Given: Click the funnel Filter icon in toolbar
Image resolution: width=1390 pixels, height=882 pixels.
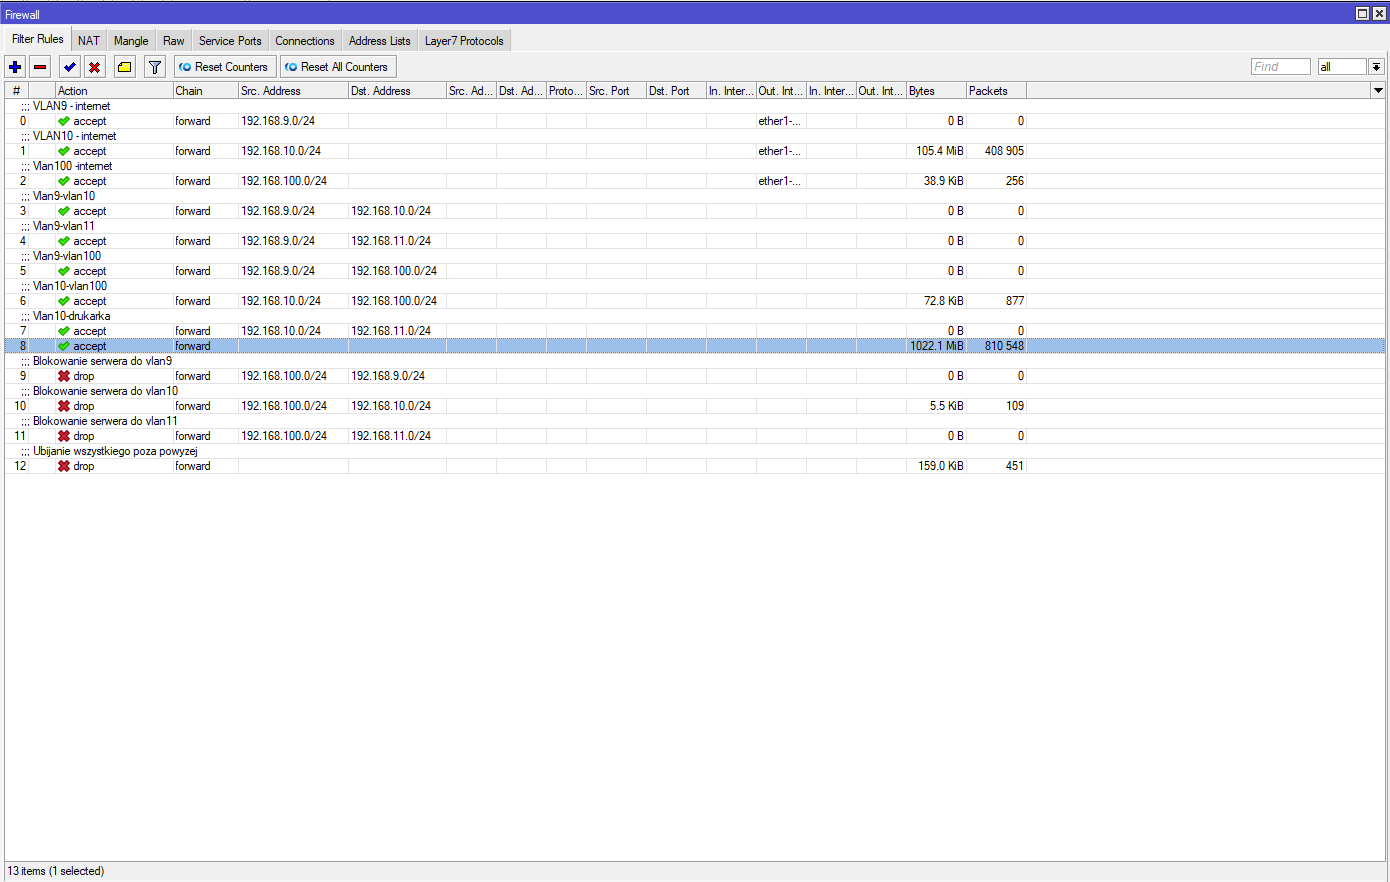Looking at the screenshot, I should [x=155, y=67].
